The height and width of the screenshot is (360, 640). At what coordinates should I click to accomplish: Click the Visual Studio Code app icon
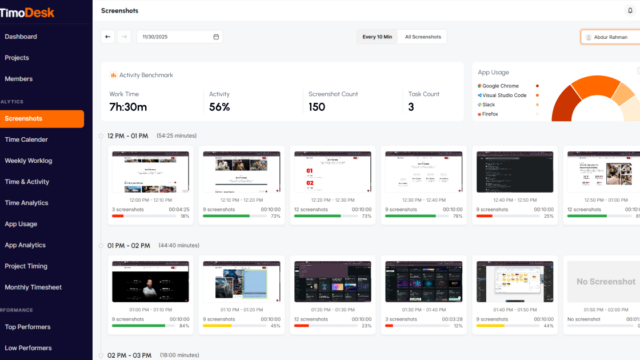(x=480, y=96)
